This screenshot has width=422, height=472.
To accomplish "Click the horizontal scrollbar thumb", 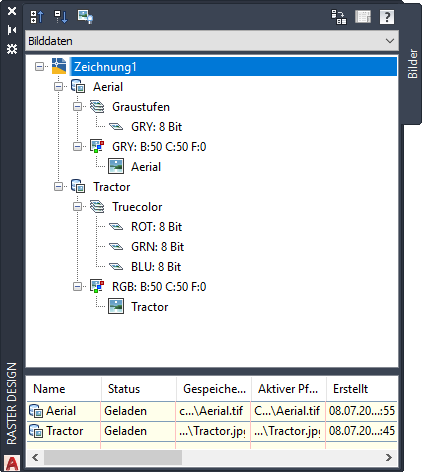I will tap(113, 457).
